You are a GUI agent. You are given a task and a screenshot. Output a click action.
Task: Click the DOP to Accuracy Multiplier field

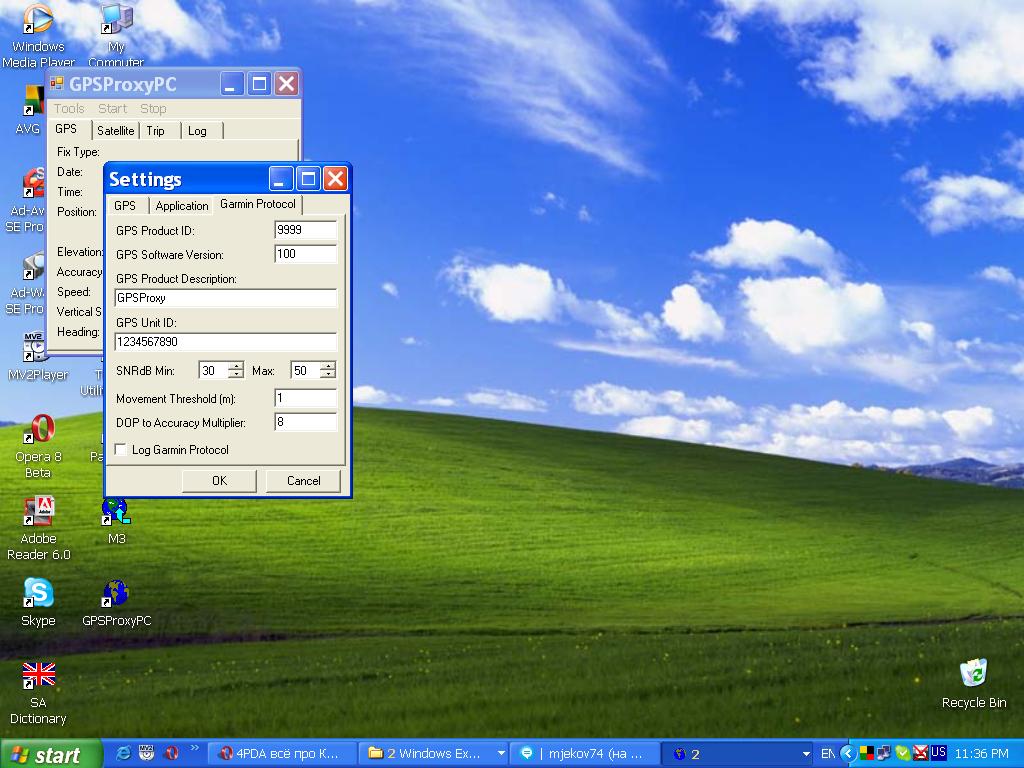(x=306, y=422)
